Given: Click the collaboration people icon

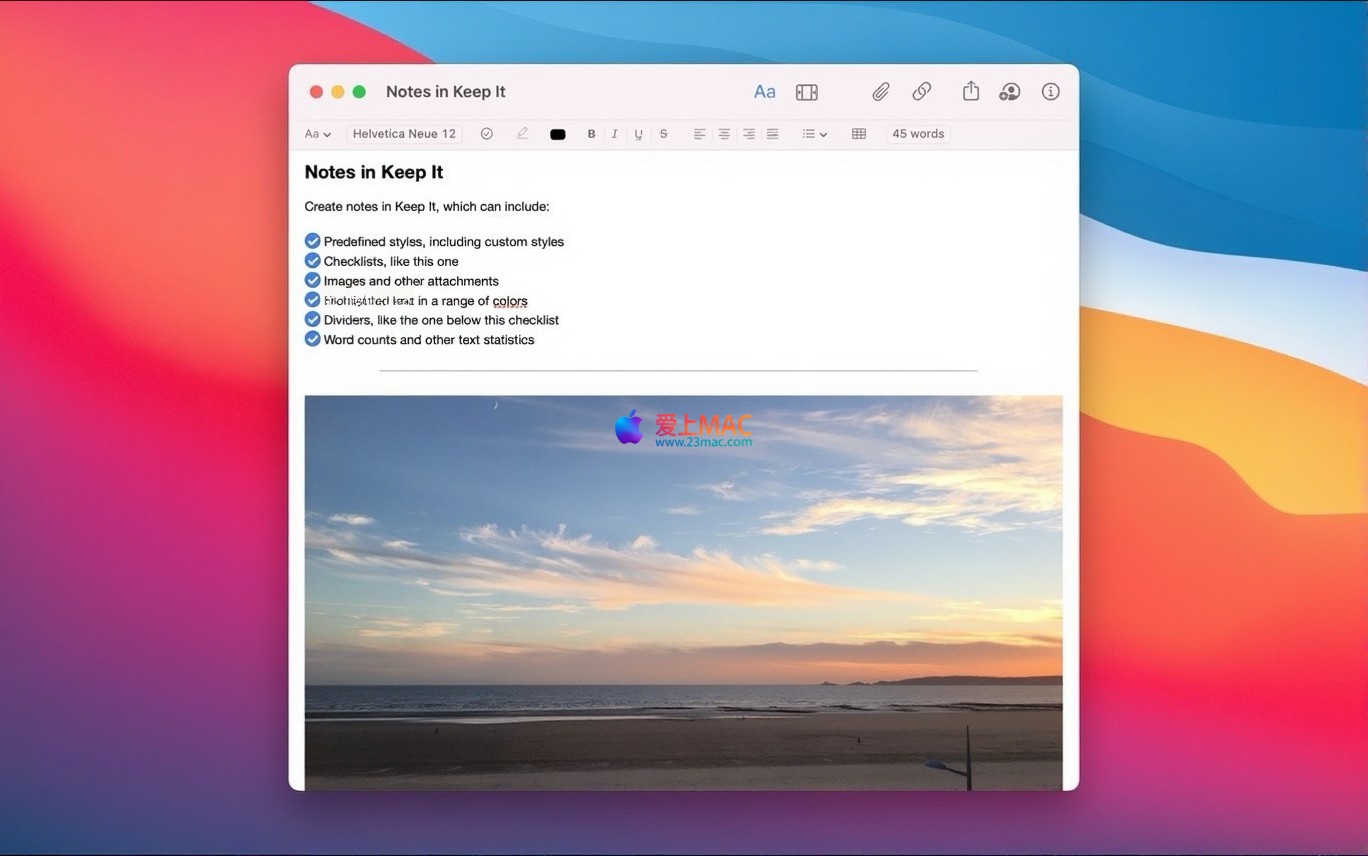Looking at the screenshot, I should coord(1009,92).
